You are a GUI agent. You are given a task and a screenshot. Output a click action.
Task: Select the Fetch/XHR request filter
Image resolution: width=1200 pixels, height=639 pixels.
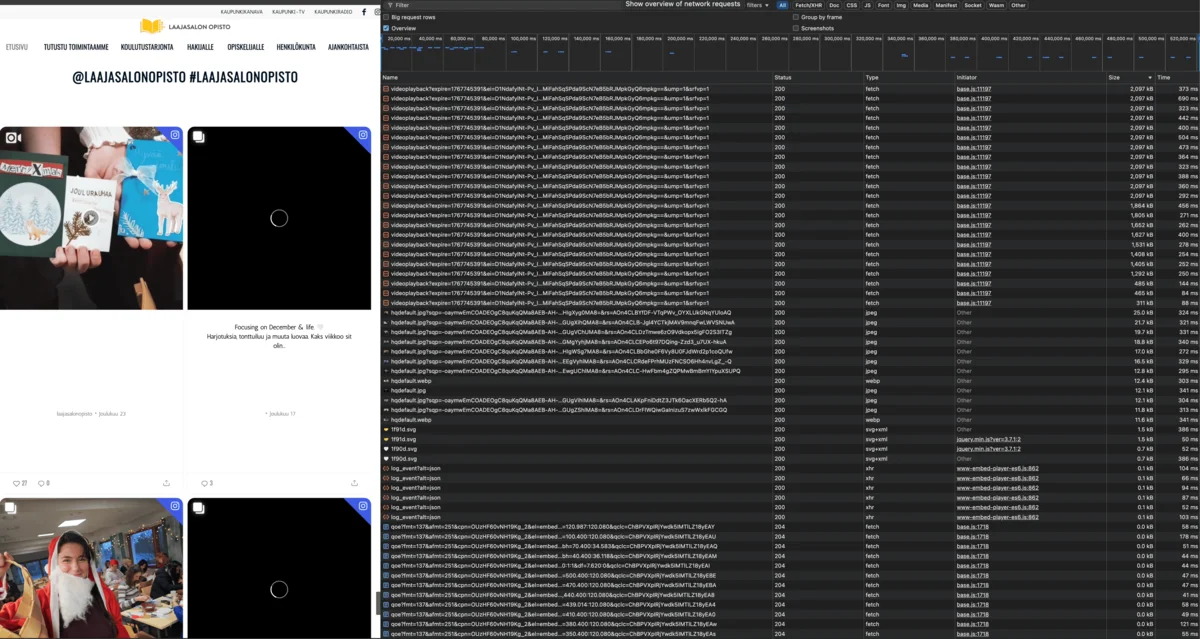(807, 5)
